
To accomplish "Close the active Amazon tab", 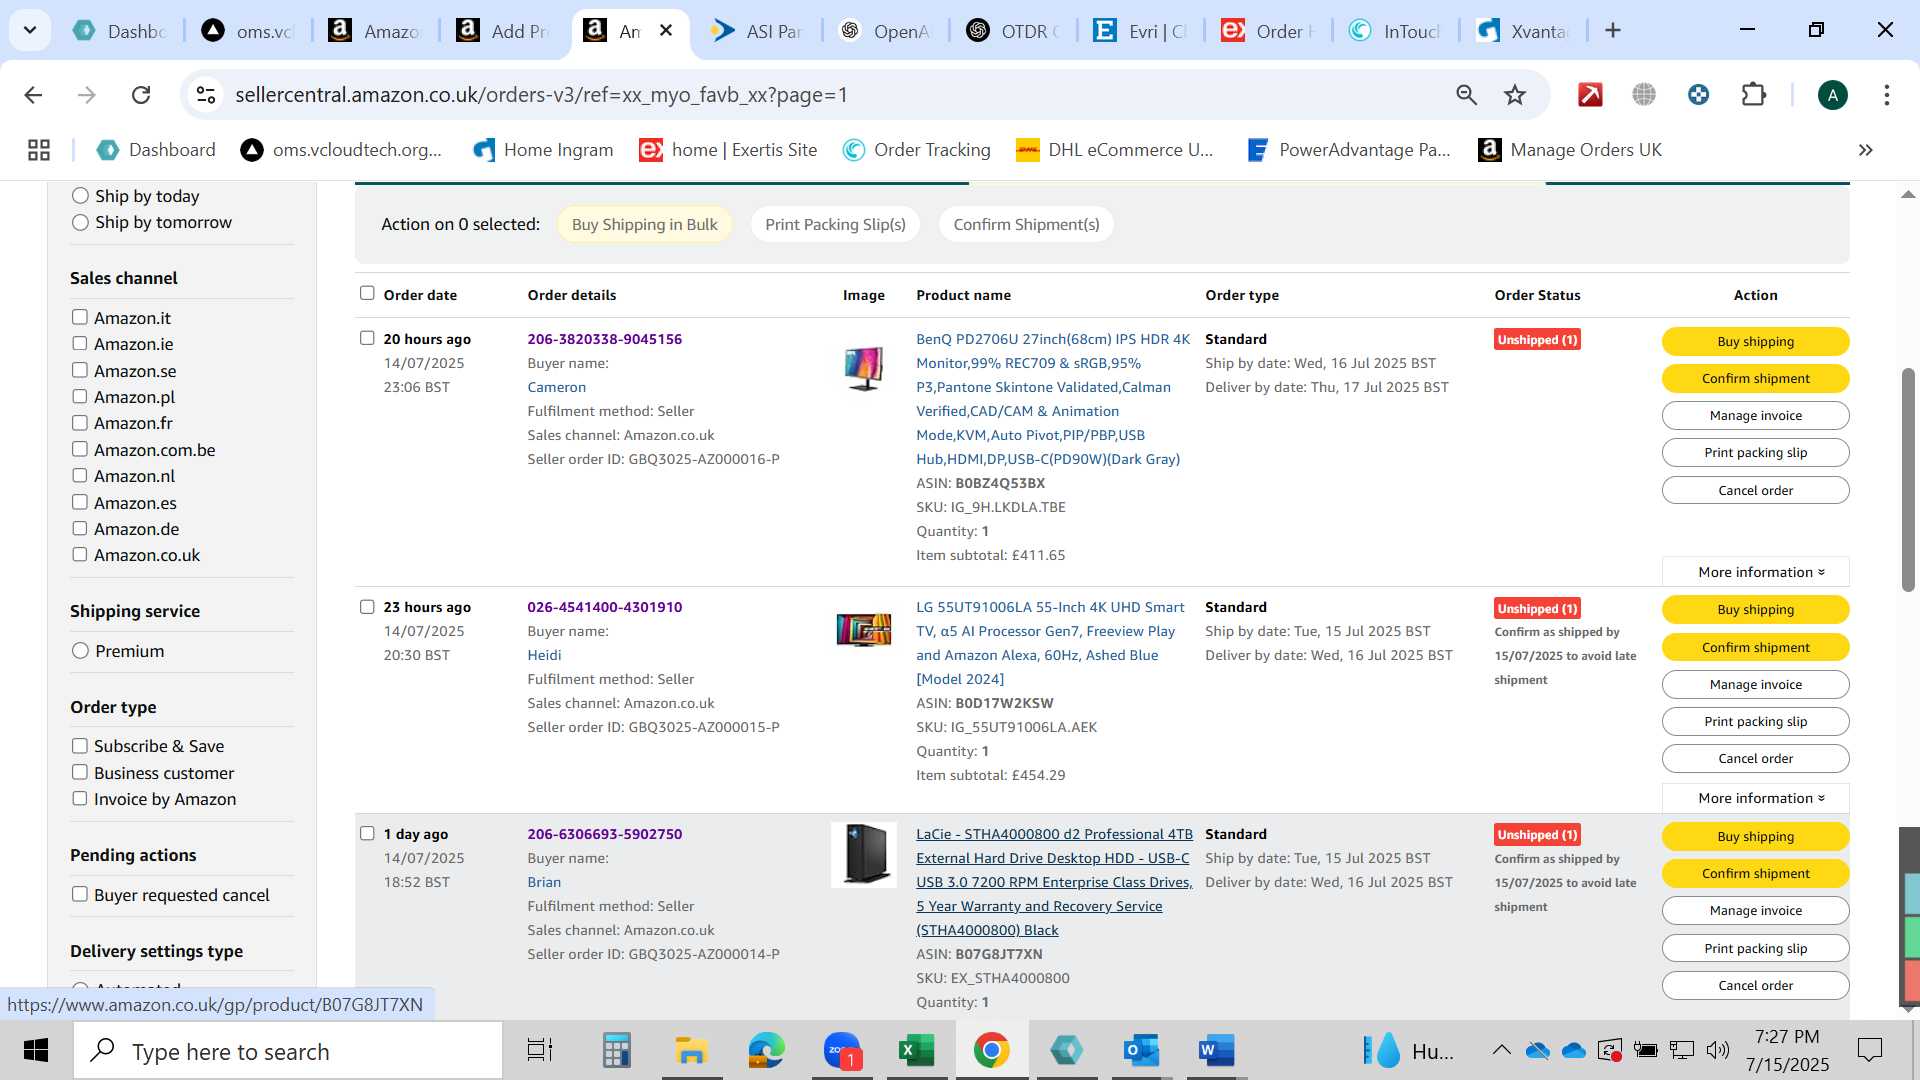I will (x=666, y=31).
